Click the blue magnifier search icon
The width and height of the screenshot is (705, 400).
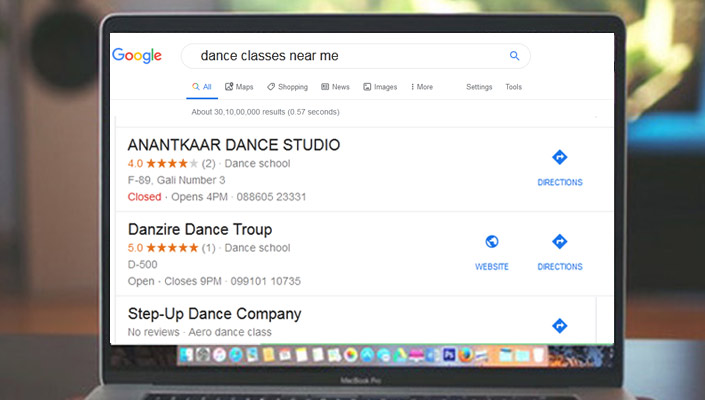(514, 56)
